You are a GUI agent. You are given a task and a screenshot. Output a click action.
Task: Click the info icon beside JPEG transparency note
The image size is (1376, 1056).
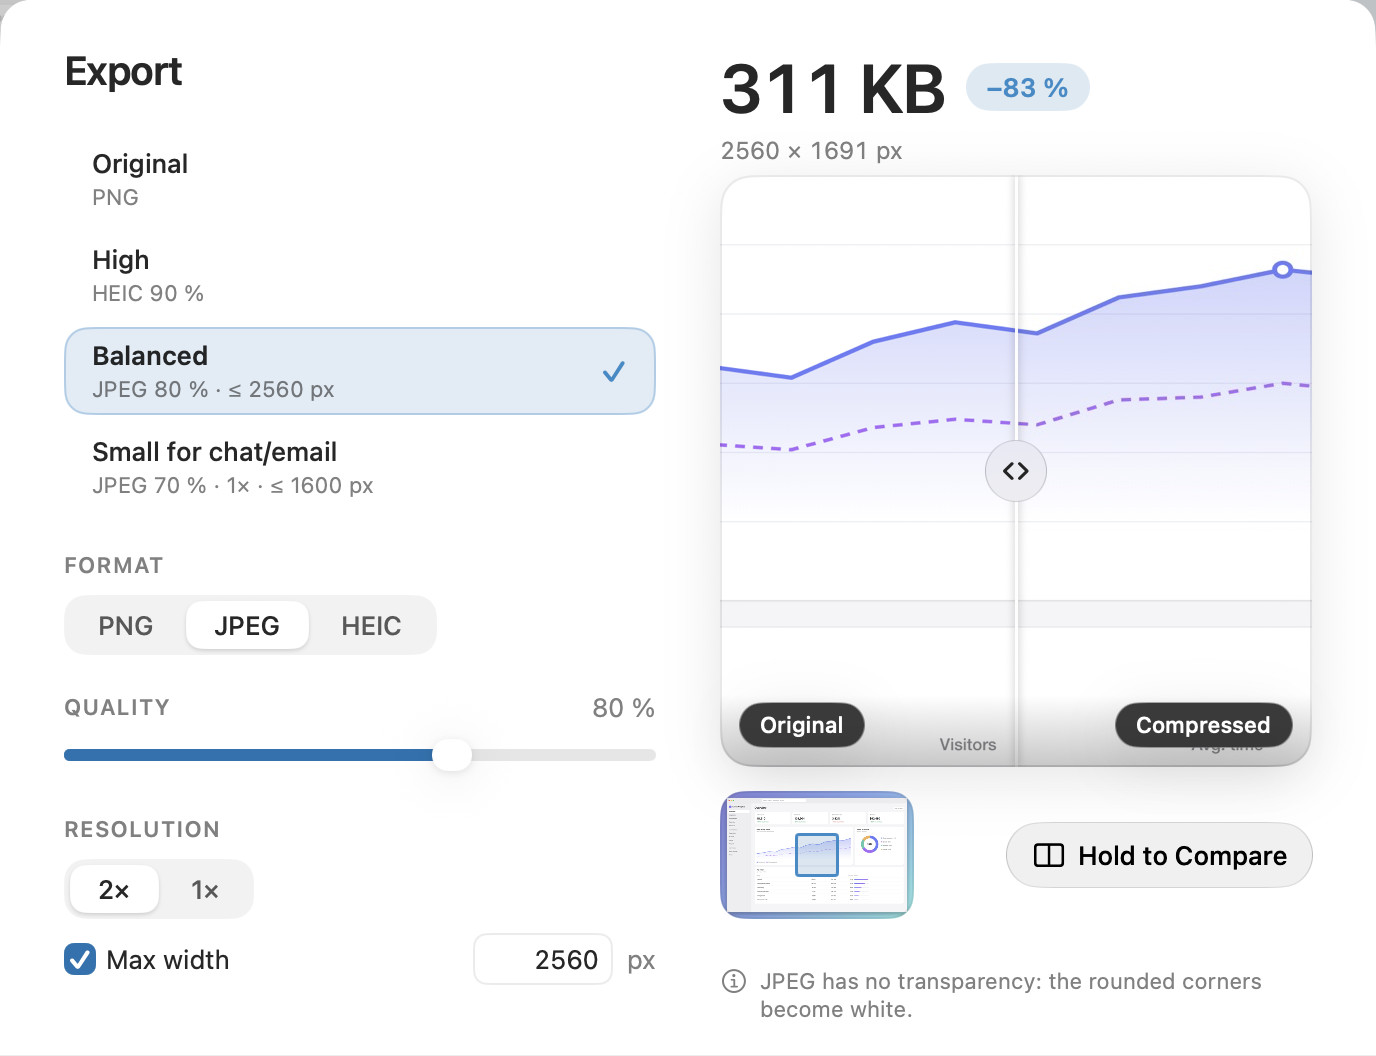pos(734,981)
